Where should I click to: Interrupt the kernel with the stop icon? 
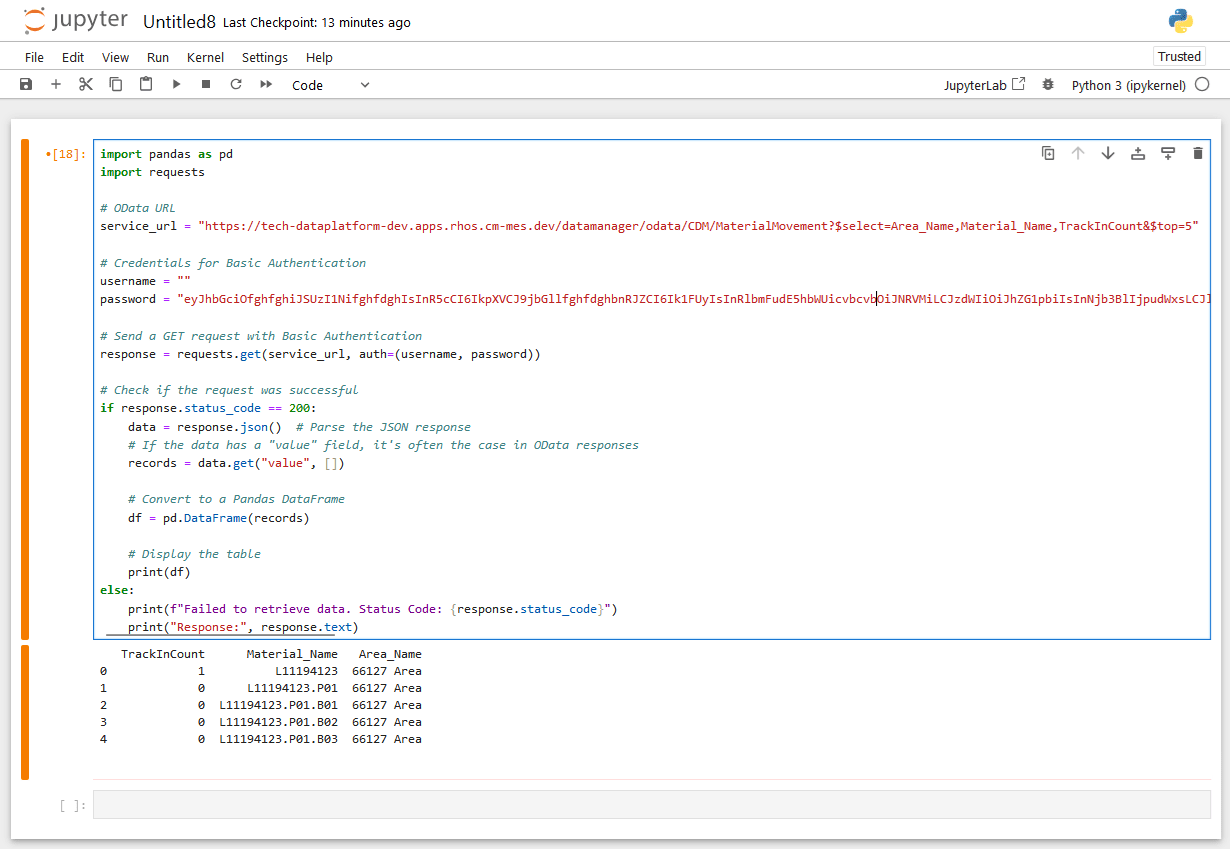[x=206, y=85]
